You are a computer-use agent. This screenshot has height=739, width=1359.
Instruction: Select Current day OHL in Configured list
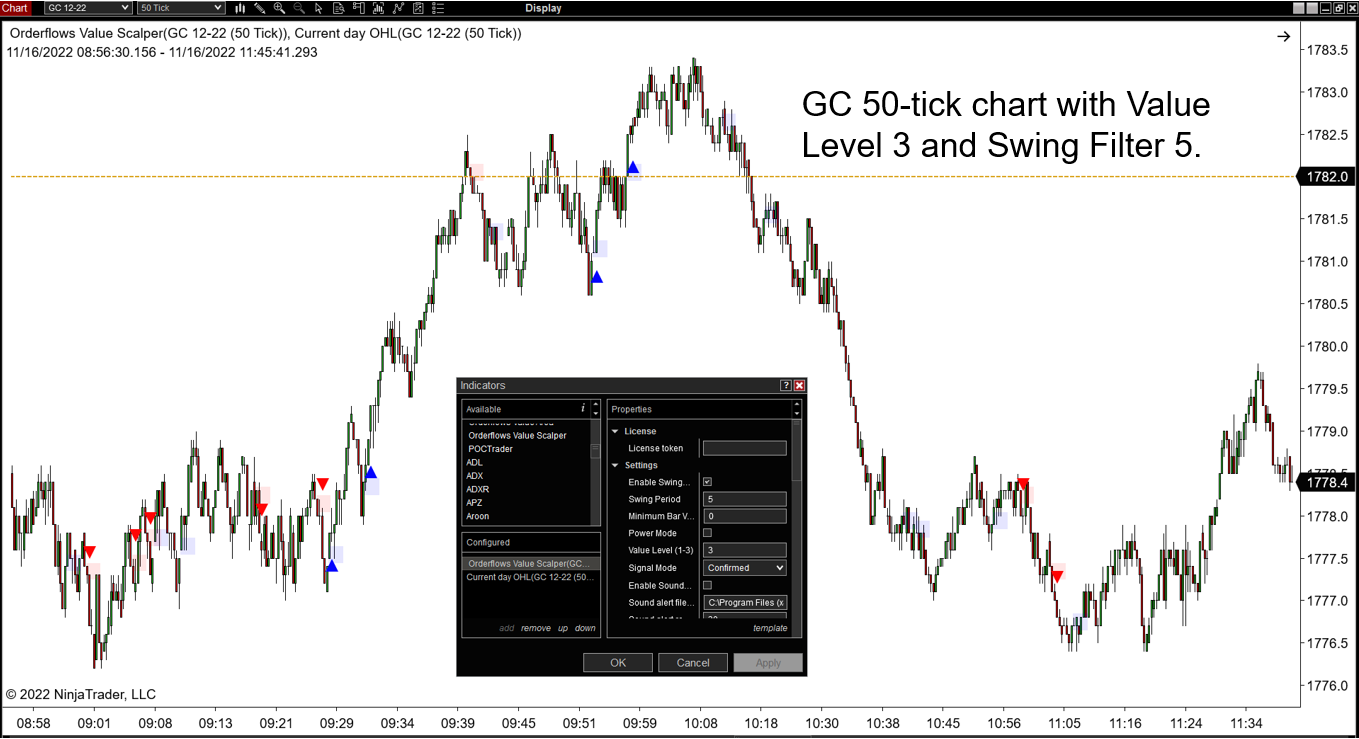click(x=530, y=577)
